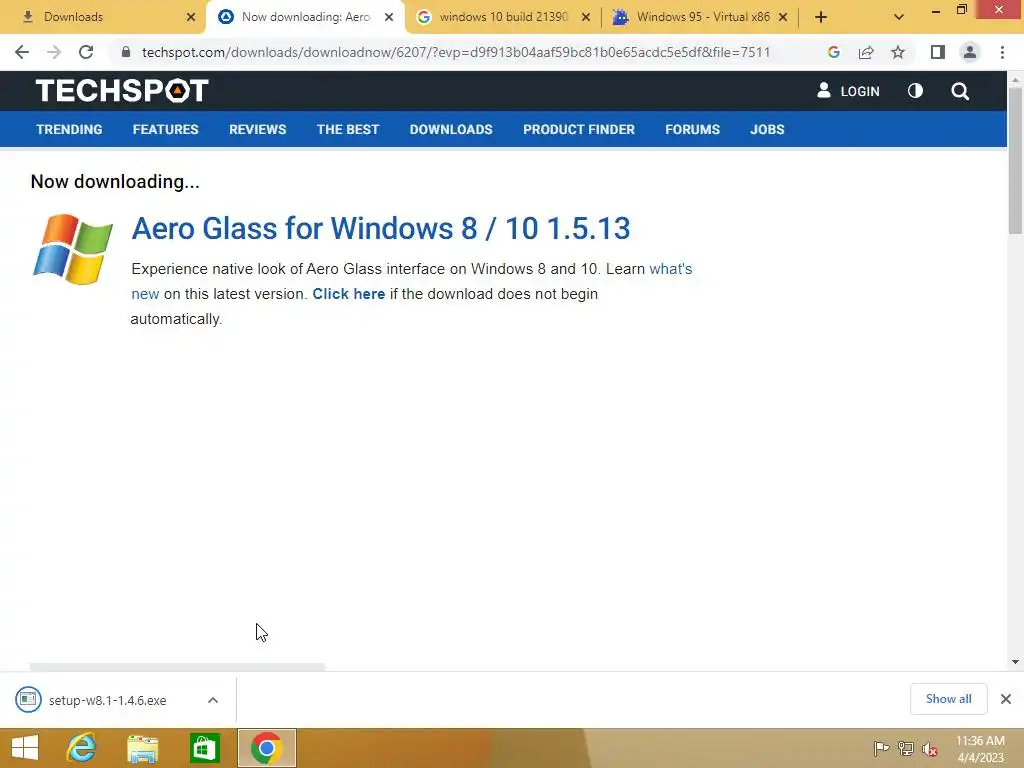Click the Windows flag logo image
The width and height of the screenshot is (1024, 768).
[x=72, y=249]
